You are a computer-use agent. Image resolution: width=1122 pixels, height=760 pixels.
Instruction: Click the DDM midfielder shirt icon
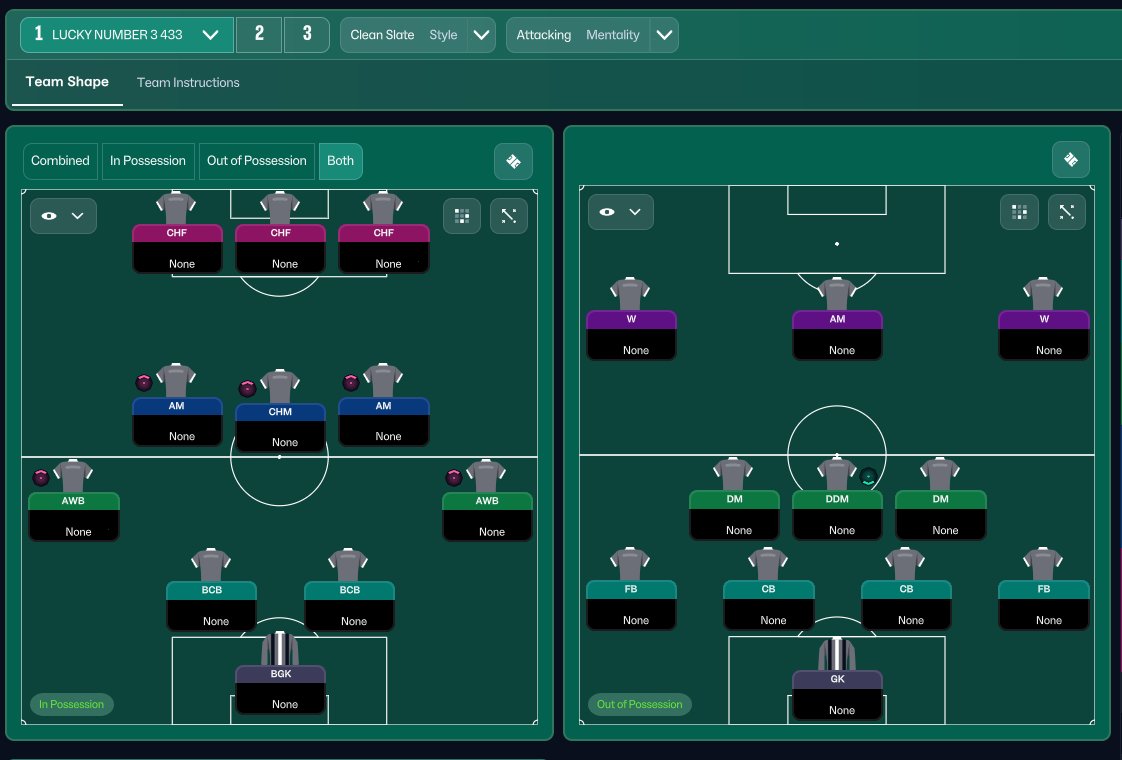pos(836,474)
